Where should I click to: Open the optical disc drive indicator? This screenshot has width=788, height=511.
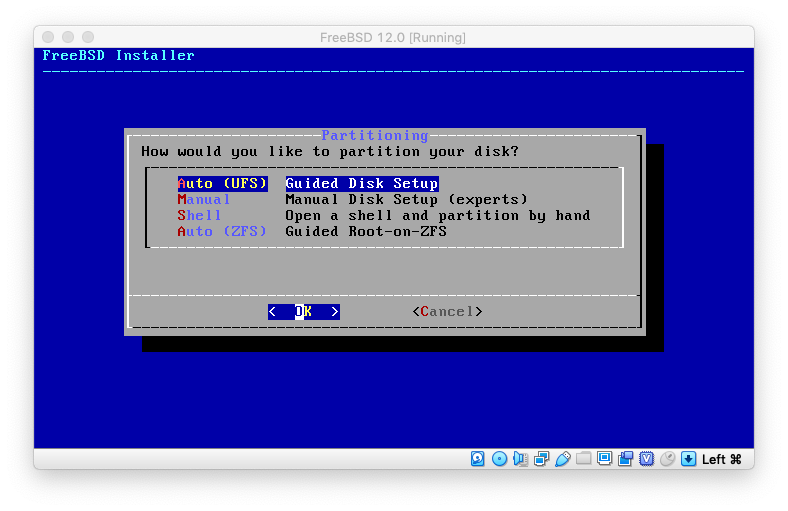499,459
